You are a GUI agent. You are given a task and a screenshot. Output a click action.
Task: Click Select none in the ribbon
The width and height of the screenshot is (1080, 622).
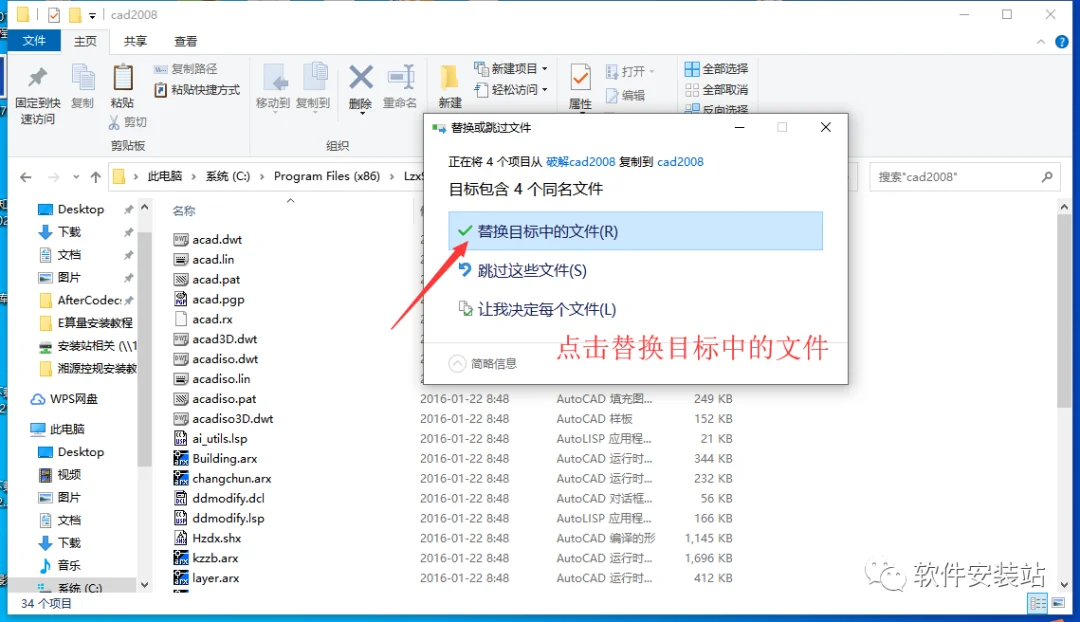716,90
